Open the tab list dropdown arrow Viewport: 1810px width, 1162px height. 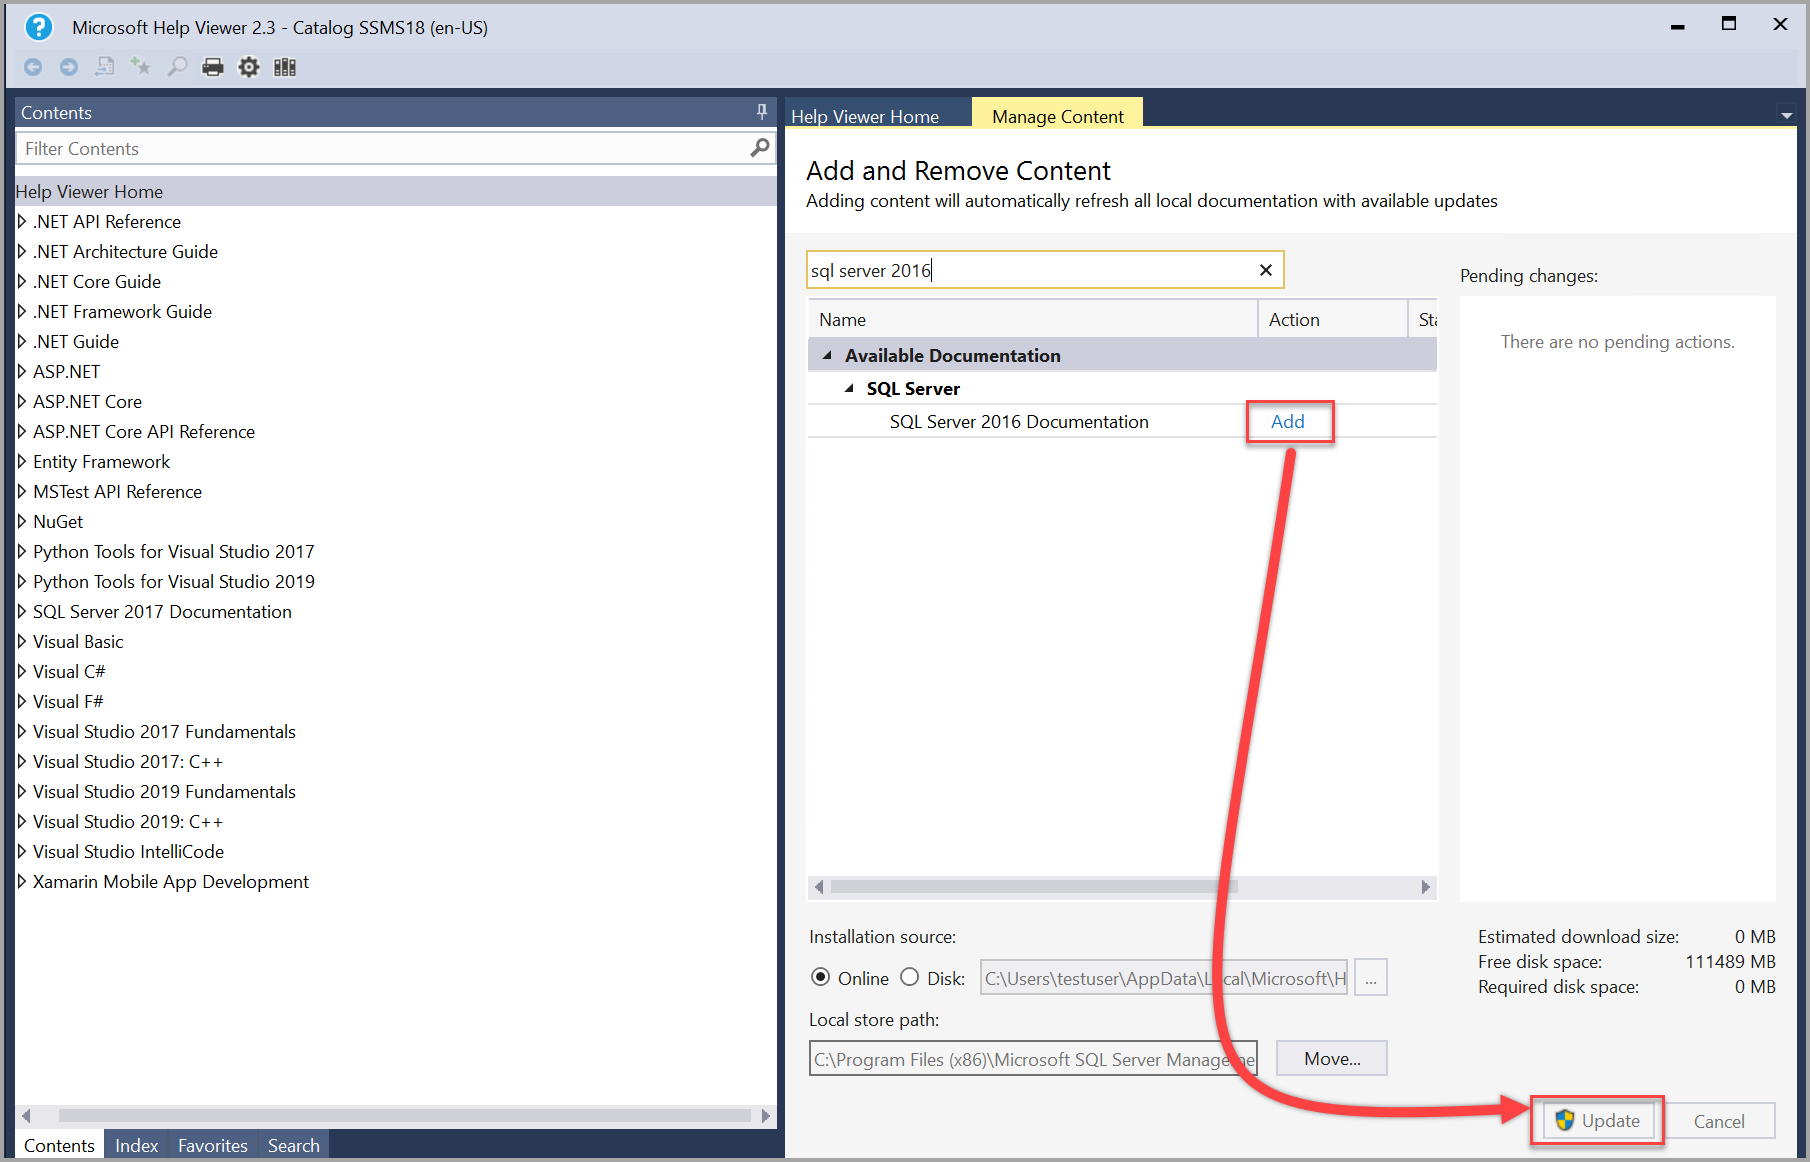1786,114
